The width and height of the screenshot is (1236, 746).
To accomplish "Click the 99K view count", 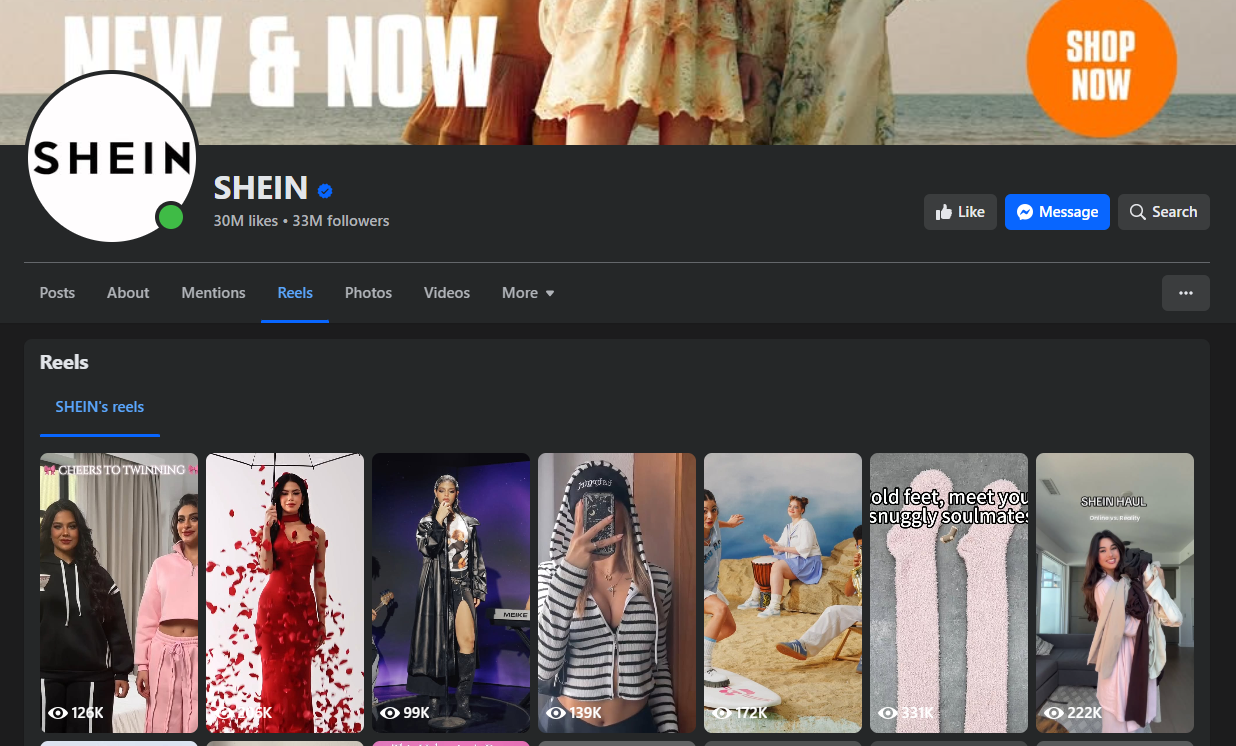I will [416, 713].
